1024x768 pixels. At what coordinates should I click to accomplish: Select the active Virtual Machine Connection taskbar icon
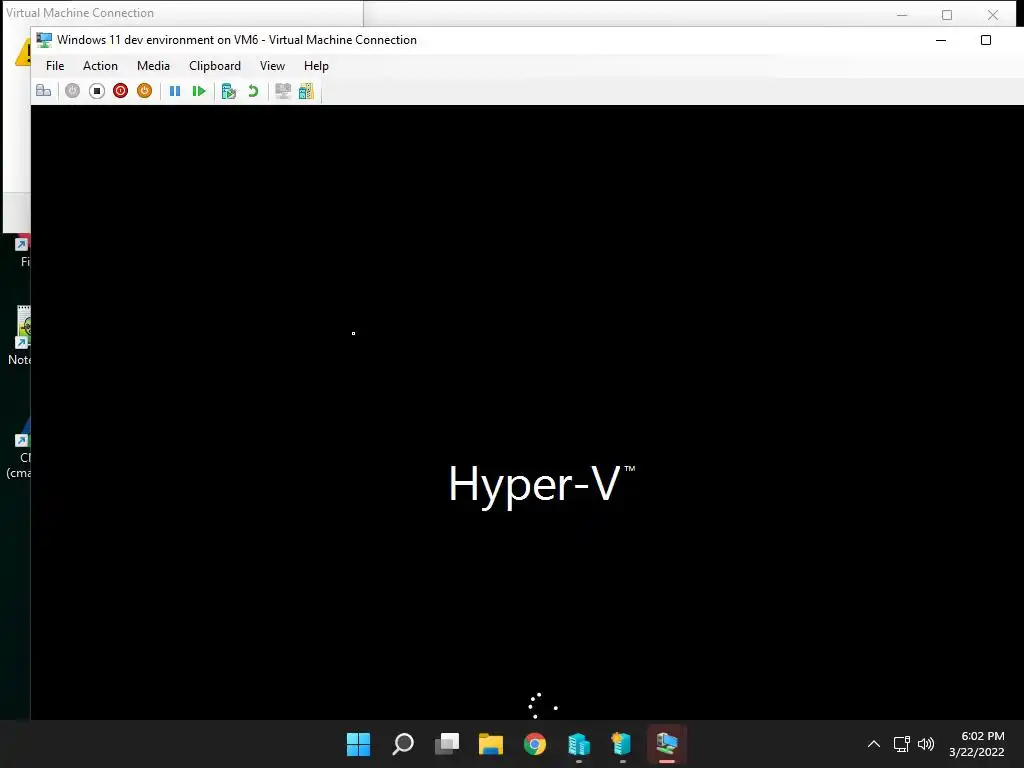coord(667,744)
